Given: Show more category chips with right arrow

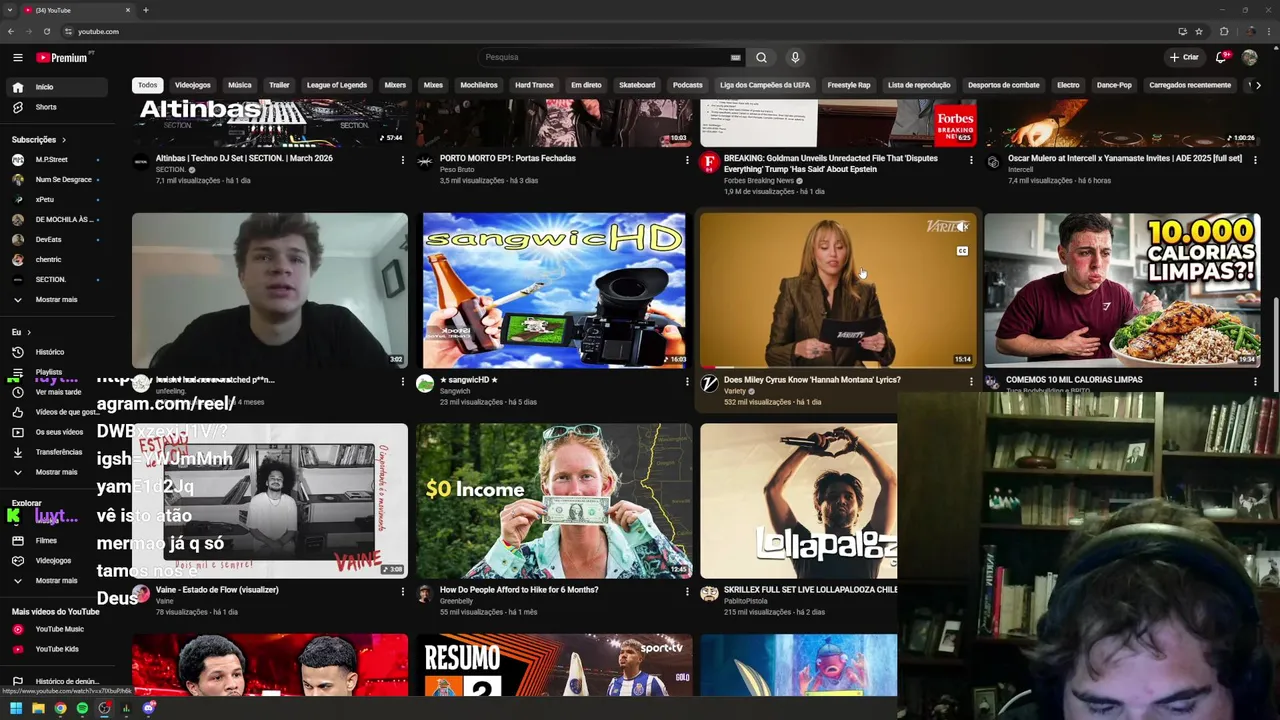Looking at the screenshot, I should click(x=1258, y=85).
